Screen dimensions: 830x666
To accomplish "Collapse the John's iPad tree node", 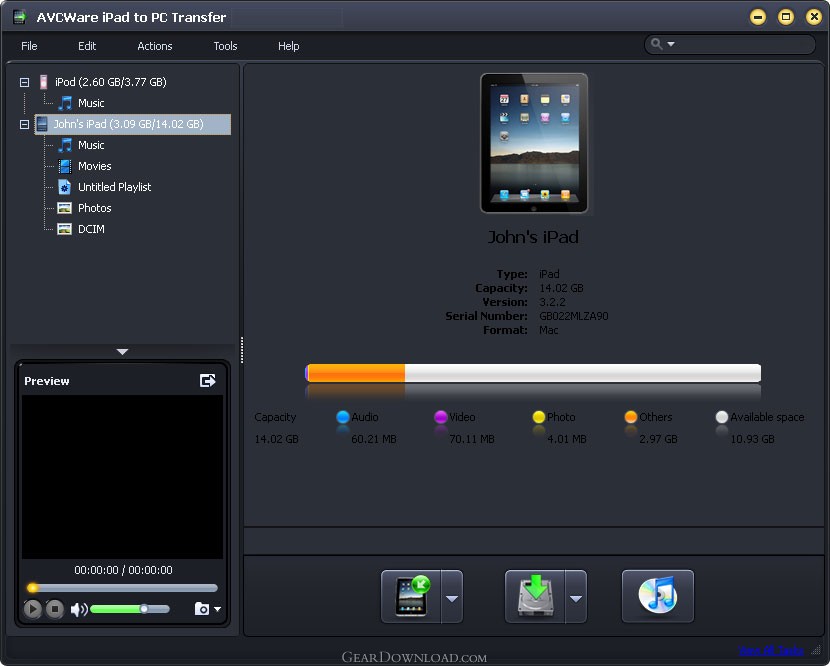I will (24, 124).
